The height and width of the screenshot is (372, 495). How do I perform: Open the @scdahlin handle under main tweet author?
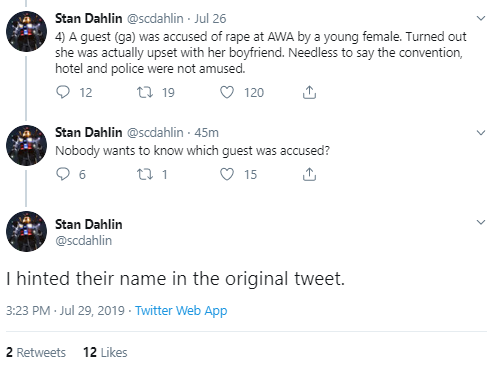pyautogui.click(x=84, y=240)
